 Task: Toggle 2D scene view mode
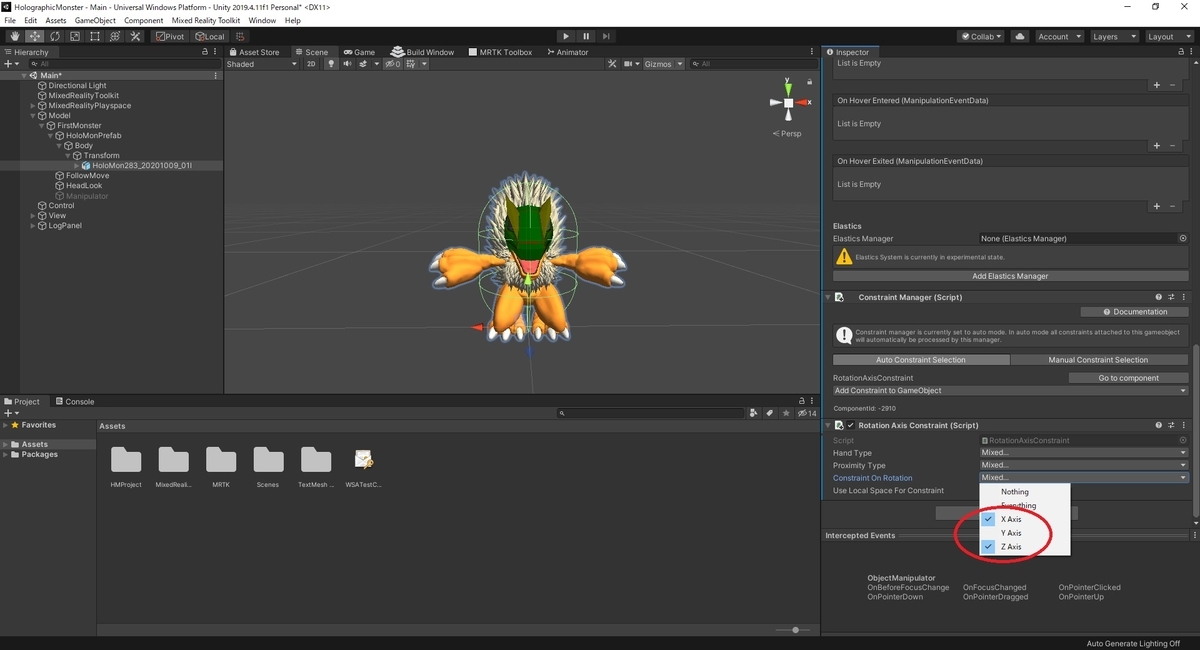(x=311, y=64)
